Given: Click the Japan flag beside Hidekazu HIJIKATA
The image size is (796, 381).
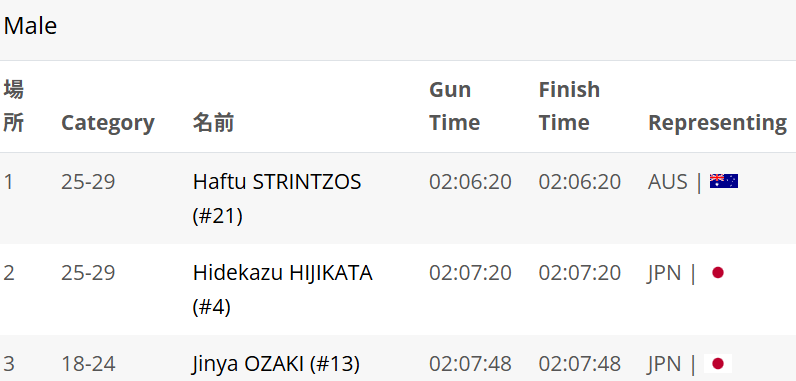Looking at the screenshot, I should coord(717,273).
